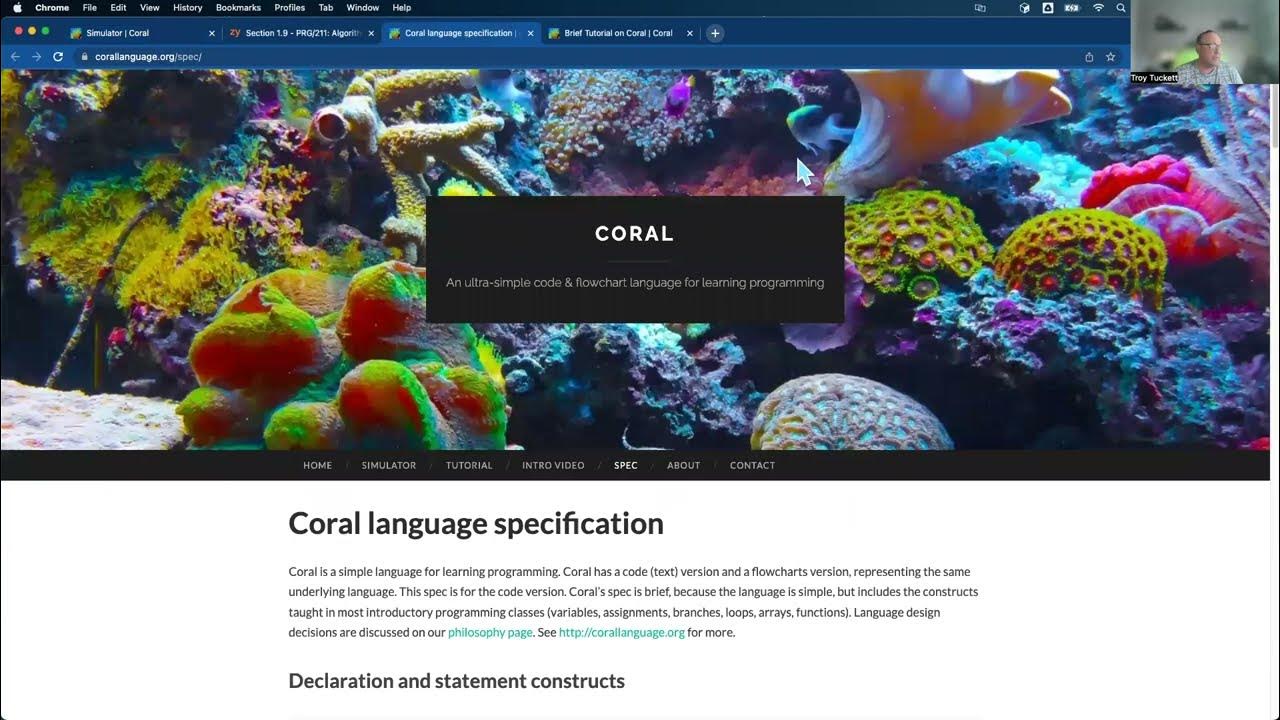
Task: Reload the current page
Action: [58, 57]
